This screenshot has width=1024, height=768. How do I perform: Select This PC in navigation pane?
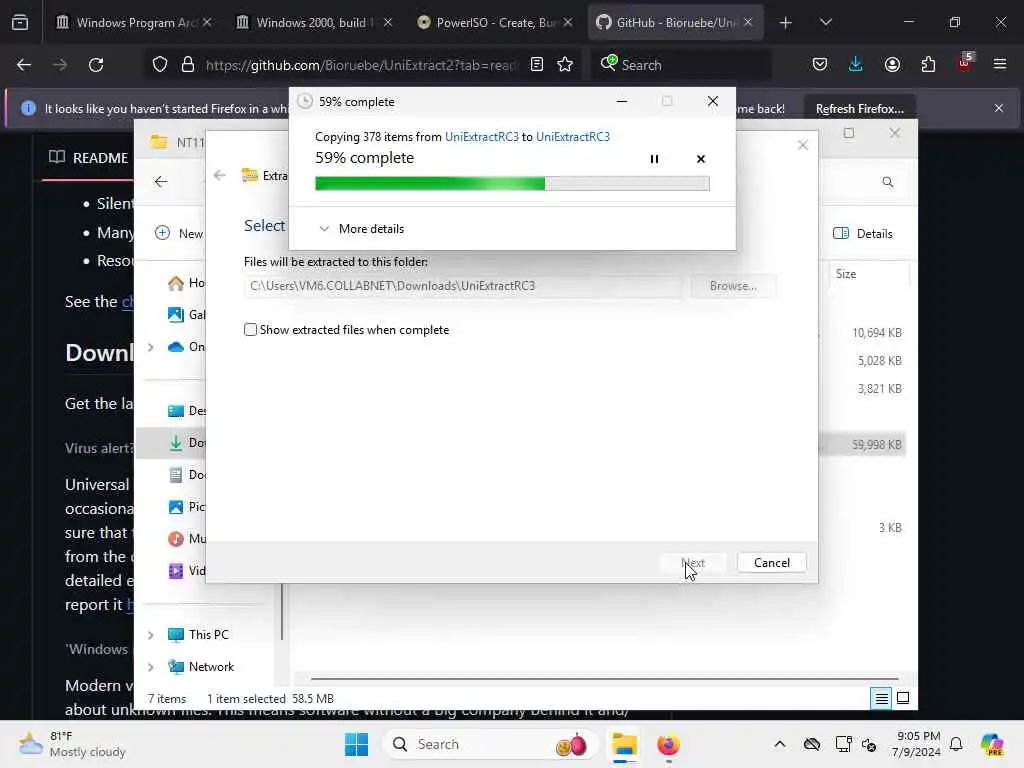click(x=199, y=635)
